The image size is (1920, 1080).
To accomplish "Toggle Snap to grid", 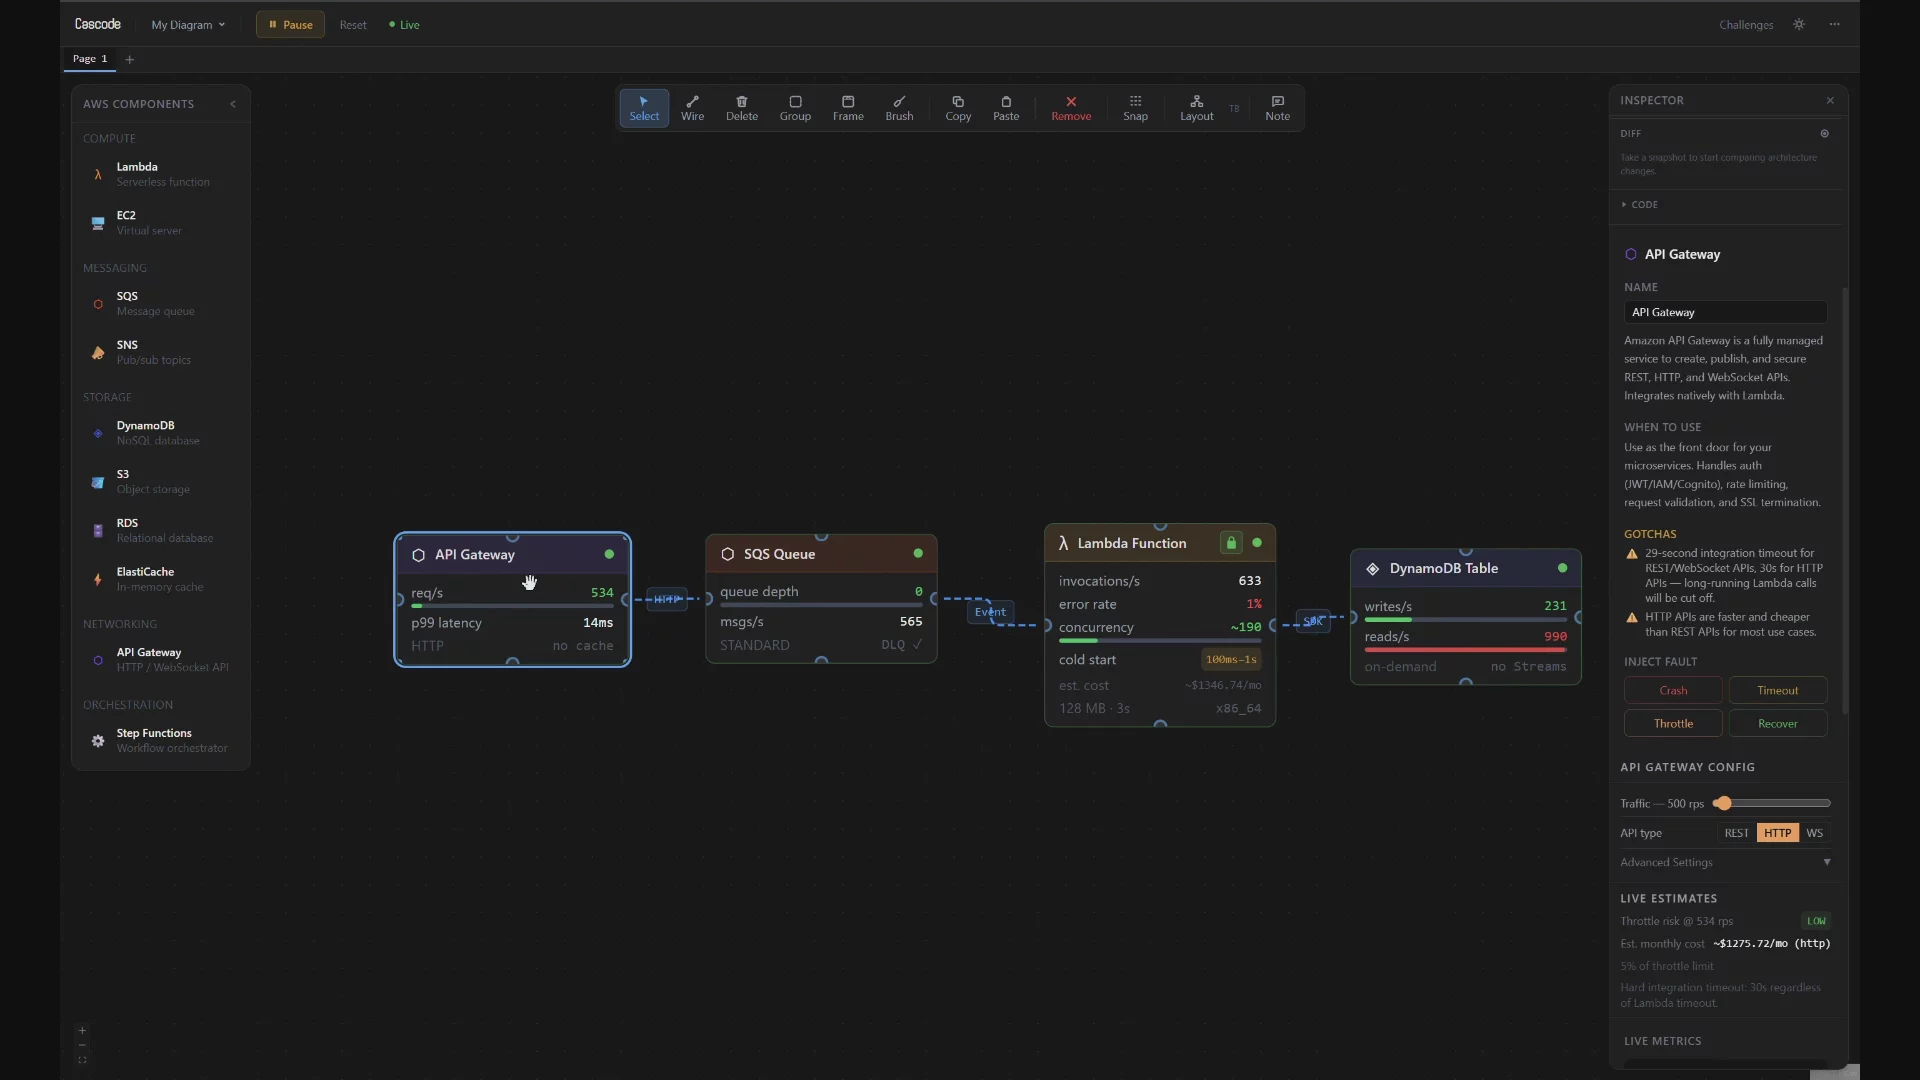I will (x=1135, y=108).
